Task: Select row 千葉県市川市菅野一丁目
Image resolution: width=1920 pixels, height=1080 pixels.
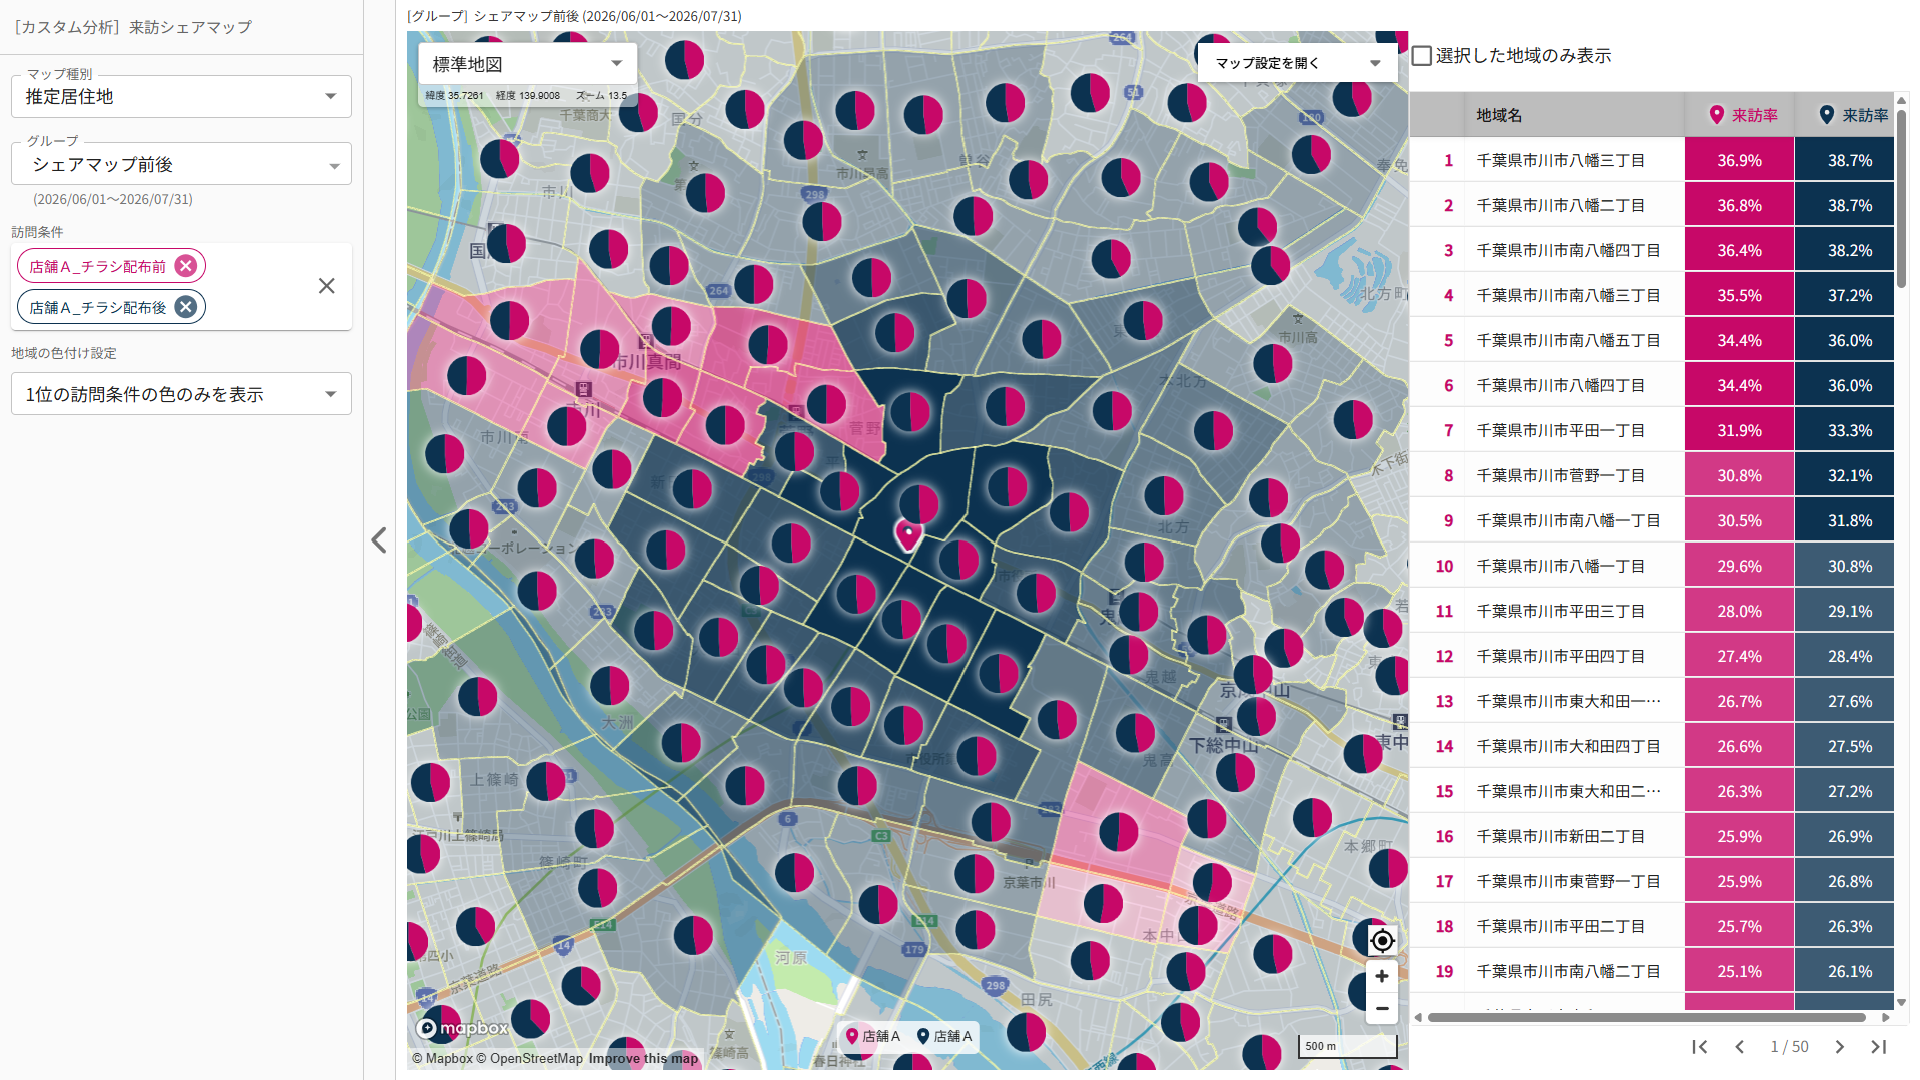Action: click(1652, 475)
